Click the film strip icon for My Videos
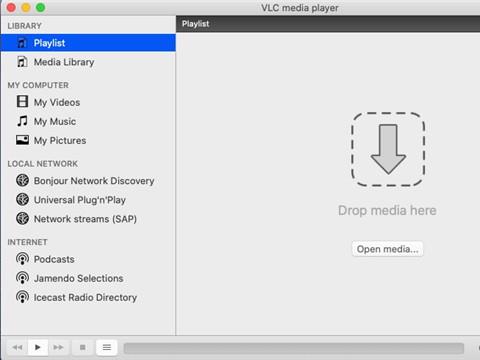The height and width of the screenshot is (360, 480). pyautogui.click(x=22, y=101)
